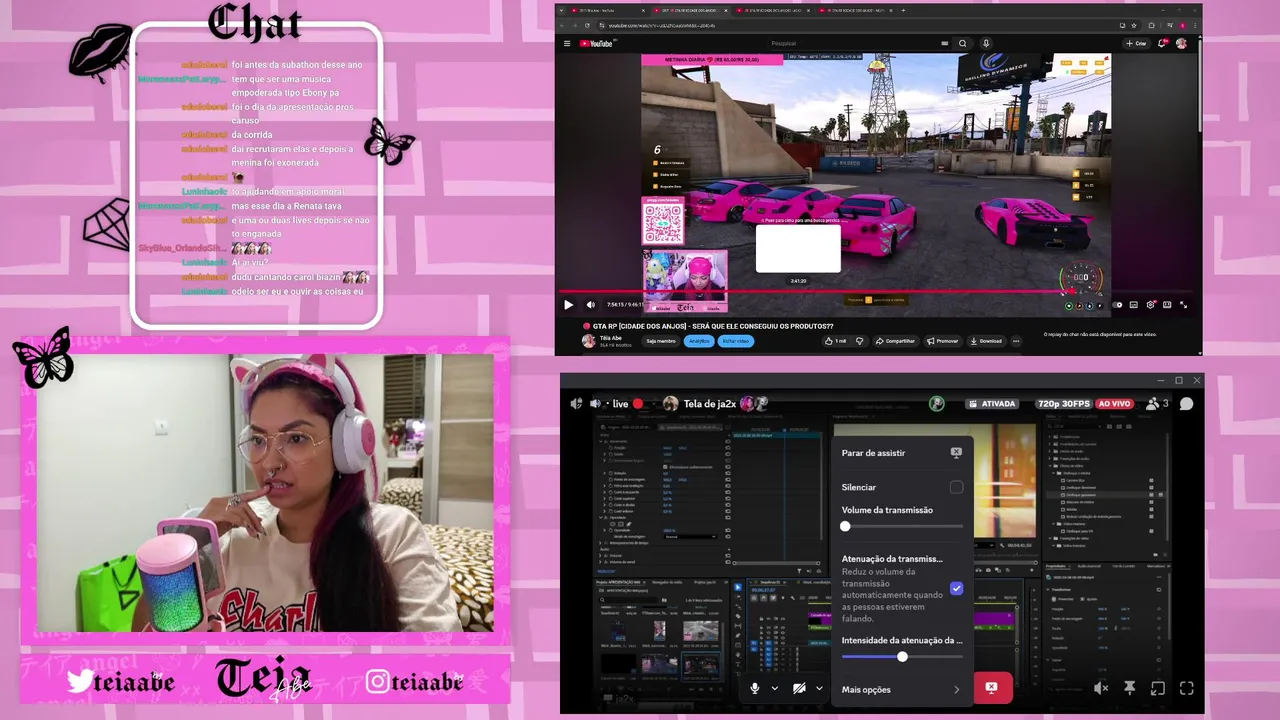This screenshot has height=720, width=1280.
Task: Open the Discord chat bubble icon
Action: point(1186,404)
